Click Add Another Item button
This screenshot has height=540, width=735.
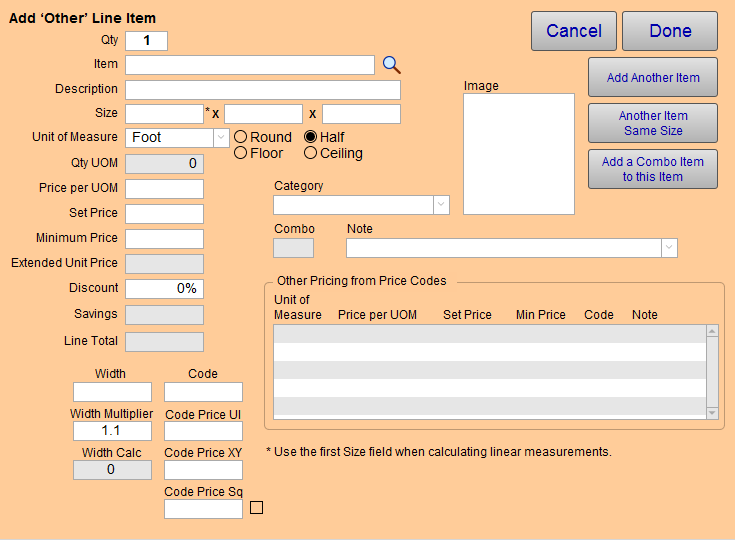coord(653,77)
